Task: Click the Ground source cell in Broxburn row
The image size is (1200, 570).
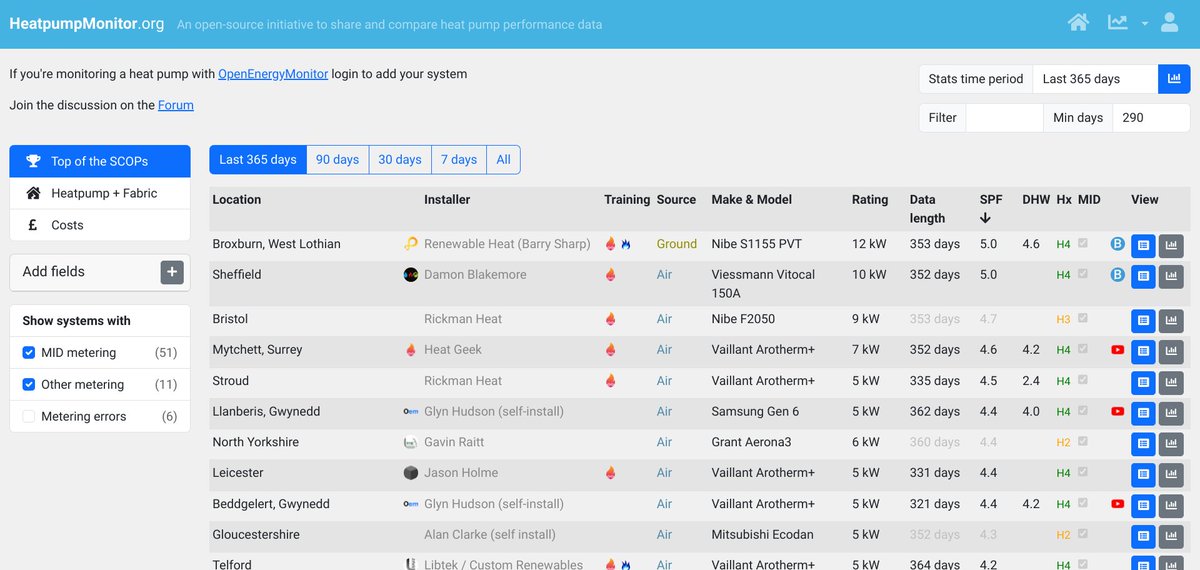Action: coord(677,244)
